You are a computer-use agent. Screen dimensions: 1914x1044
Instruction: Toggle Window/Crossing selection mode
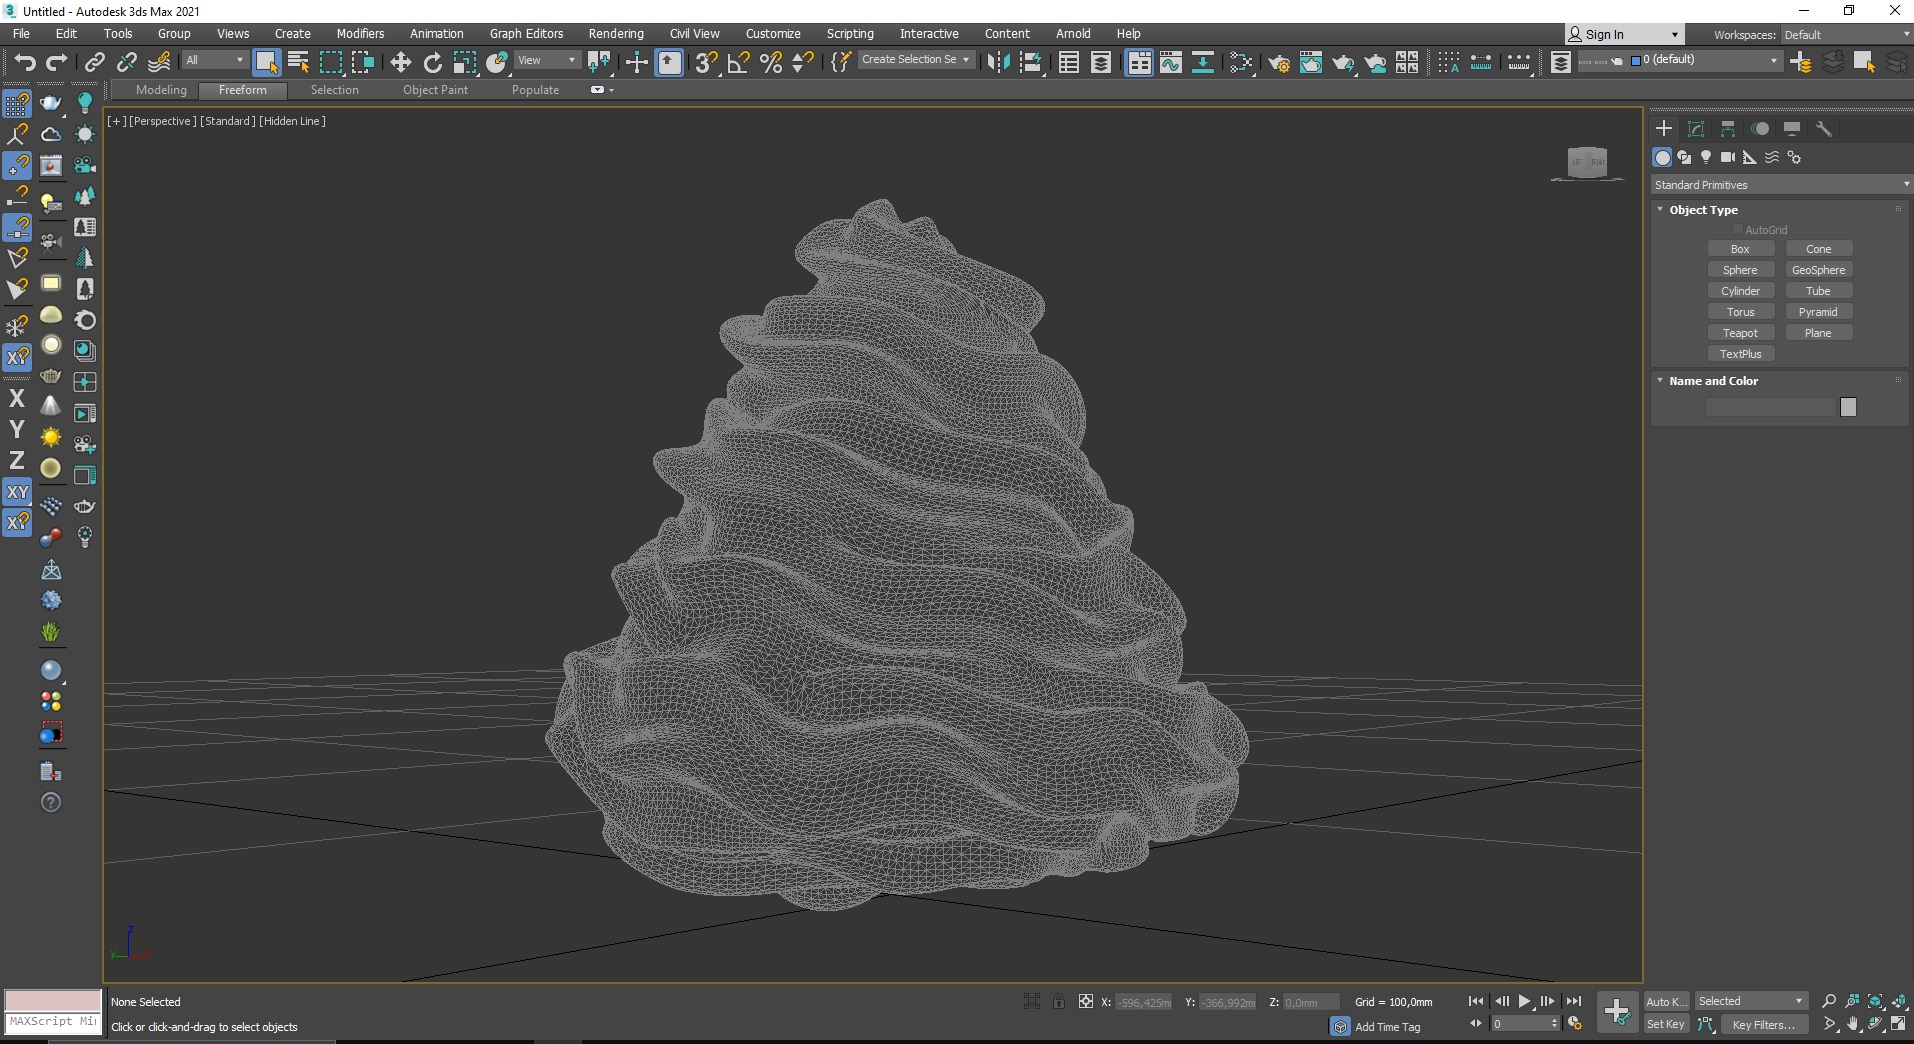click(x=362, y=62)
